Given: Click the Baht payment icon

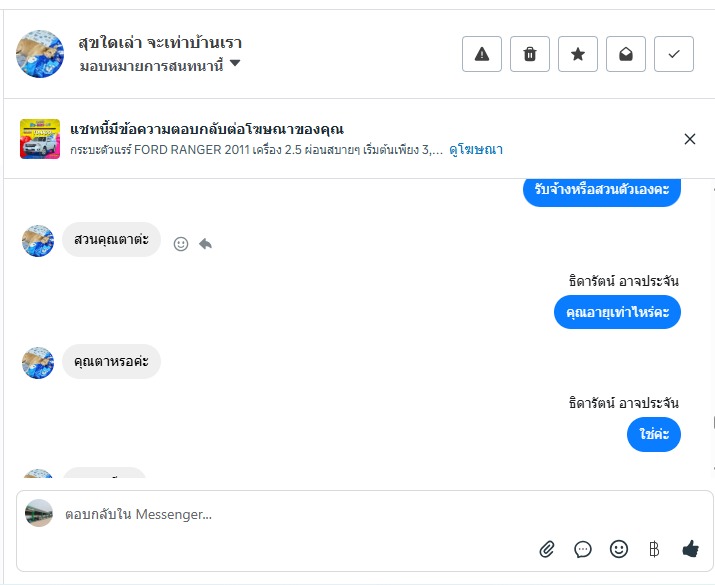Looking at the screenshot, I should pyautogui.click(x=654, y=549).
